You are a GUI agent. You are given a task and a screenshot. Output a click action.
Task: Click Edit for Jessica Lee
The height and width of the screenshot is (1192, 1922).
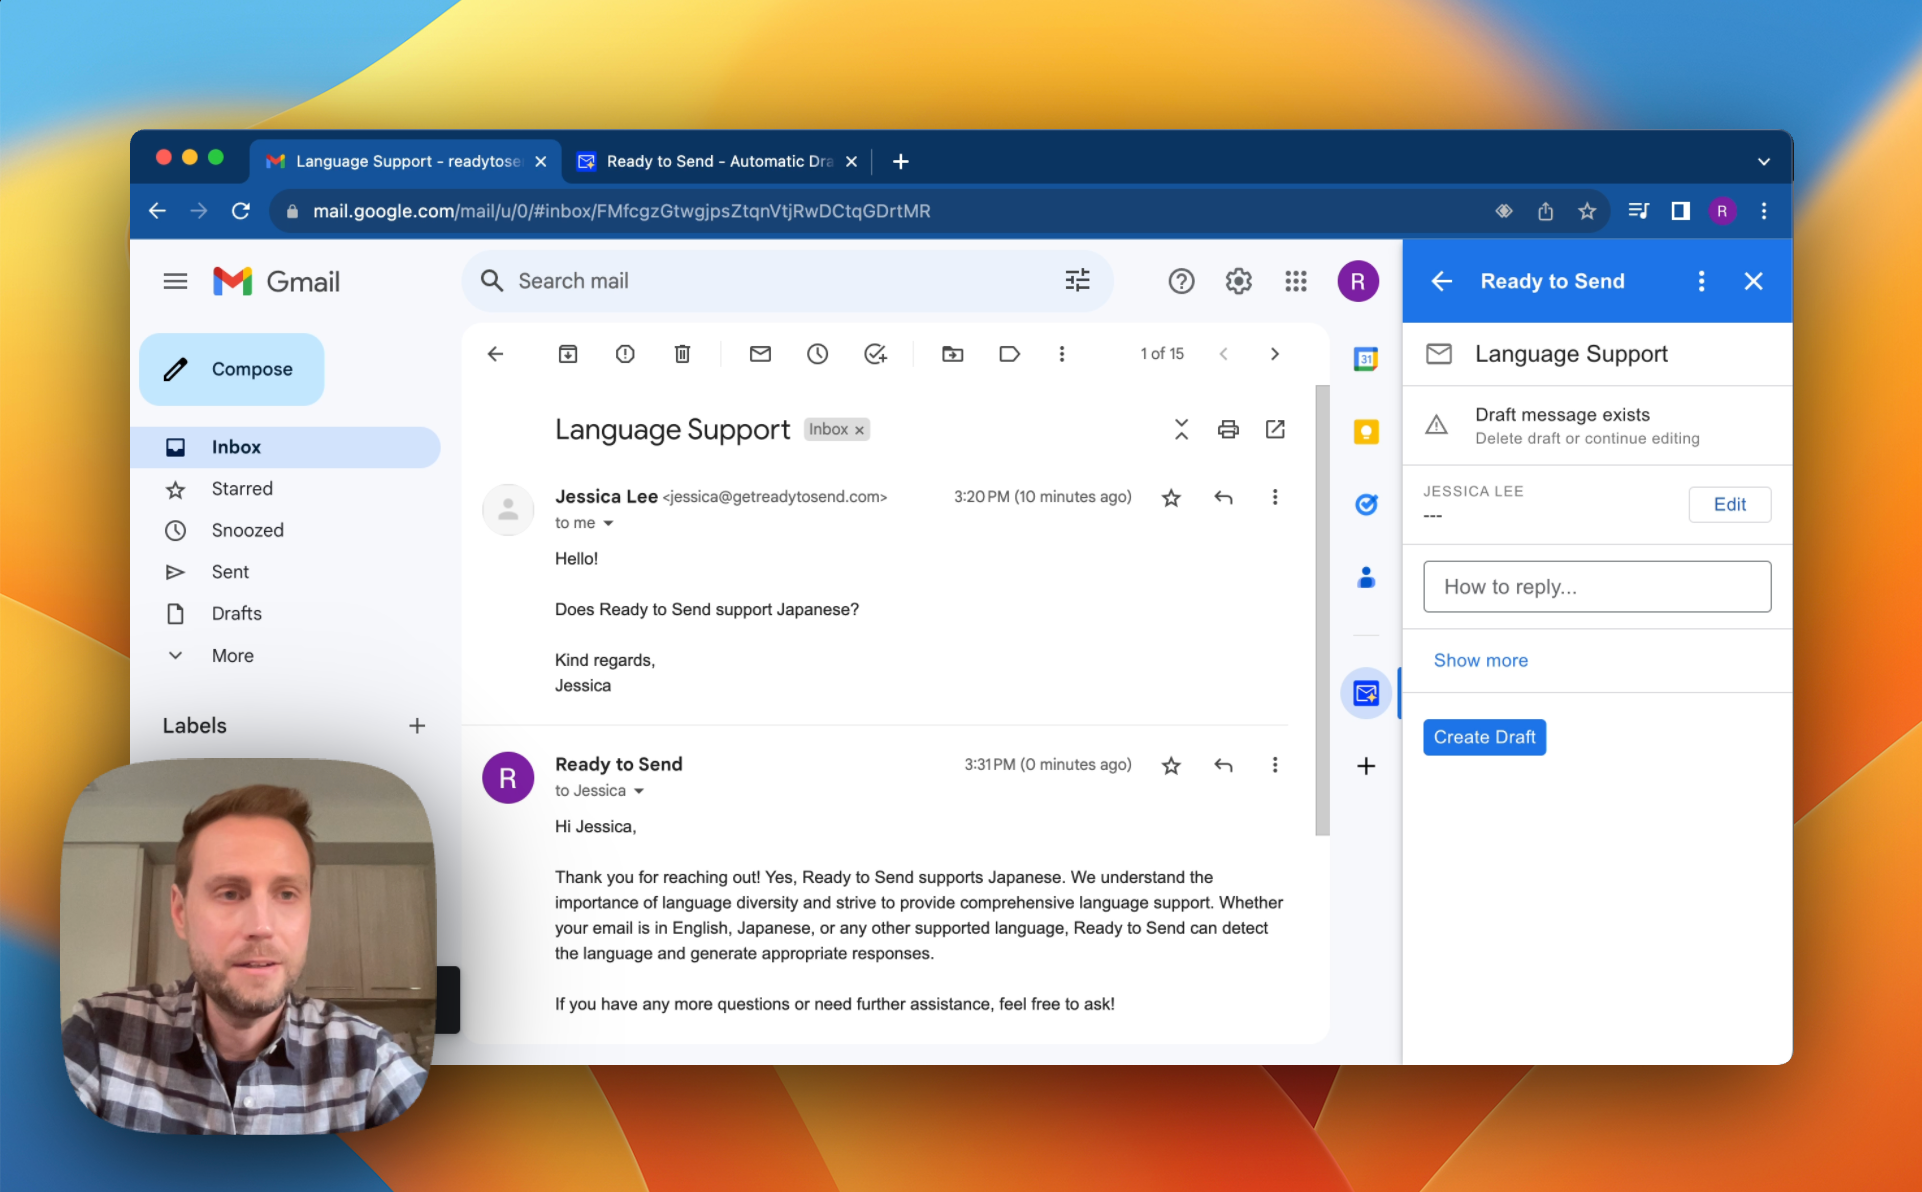(x=1729, y=505)
